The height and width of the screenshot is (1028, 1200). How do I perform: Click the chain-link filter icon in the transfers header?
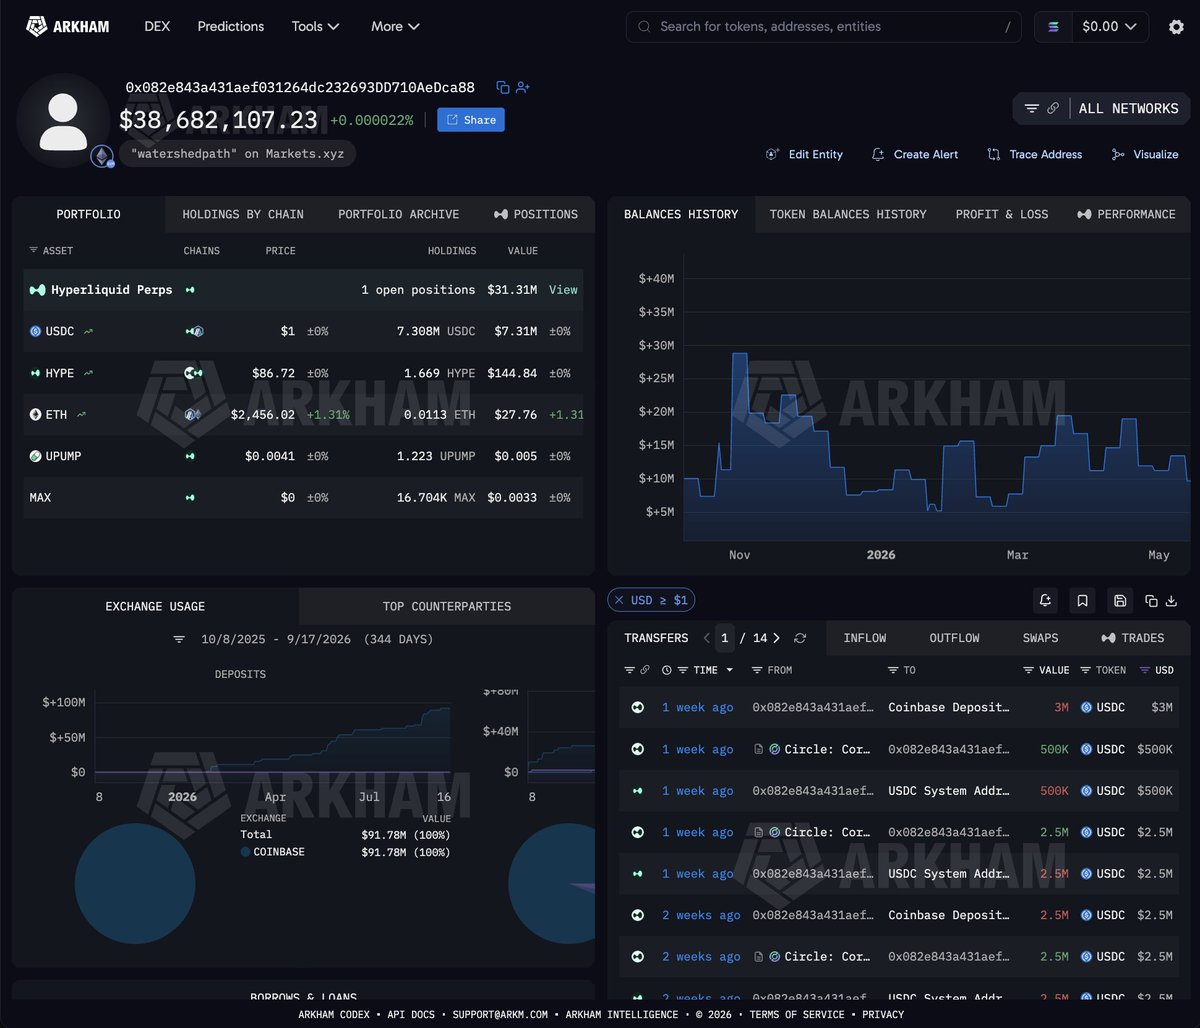click(x=645, y=670)
